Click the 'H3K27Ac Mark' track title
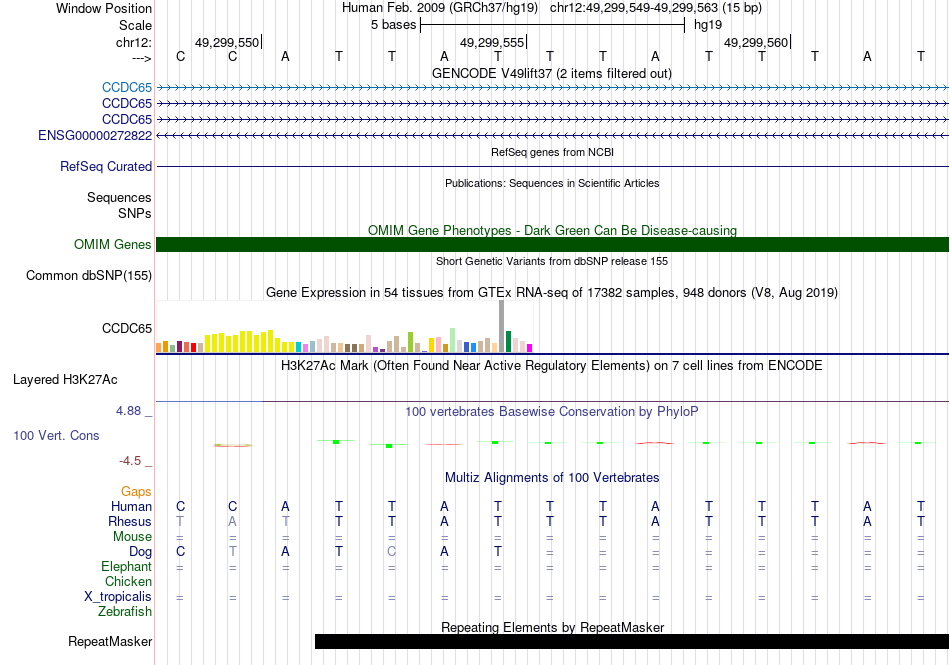 (x=552, y=365)
